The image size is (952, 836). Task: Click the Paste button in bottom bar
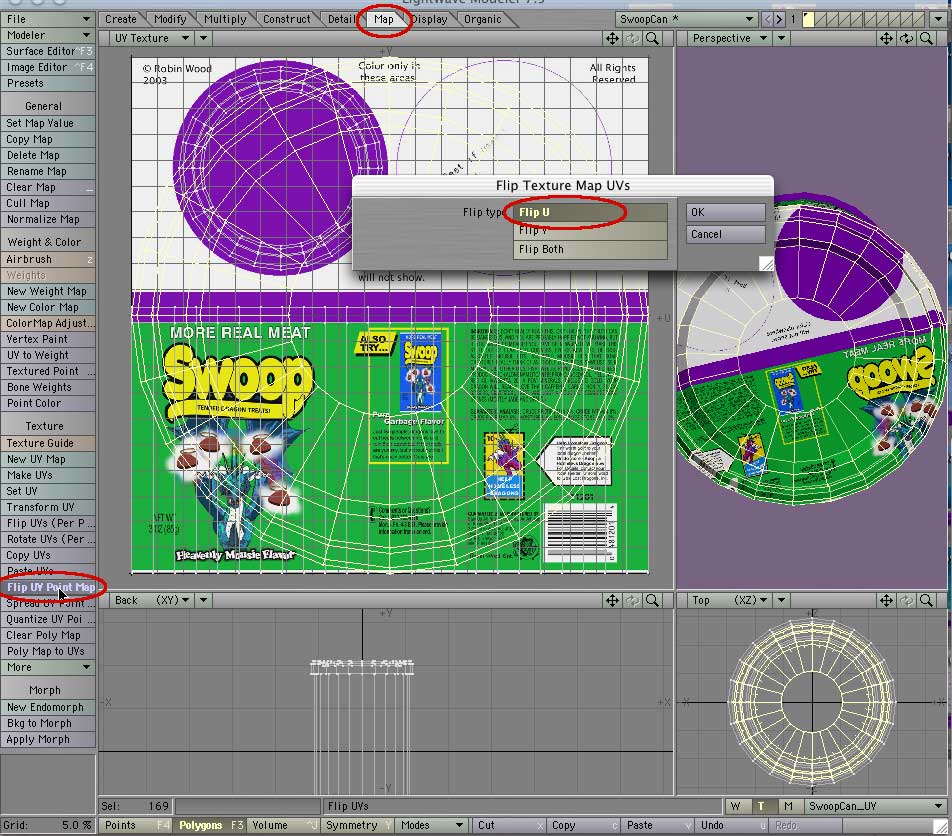coord(658,825)
